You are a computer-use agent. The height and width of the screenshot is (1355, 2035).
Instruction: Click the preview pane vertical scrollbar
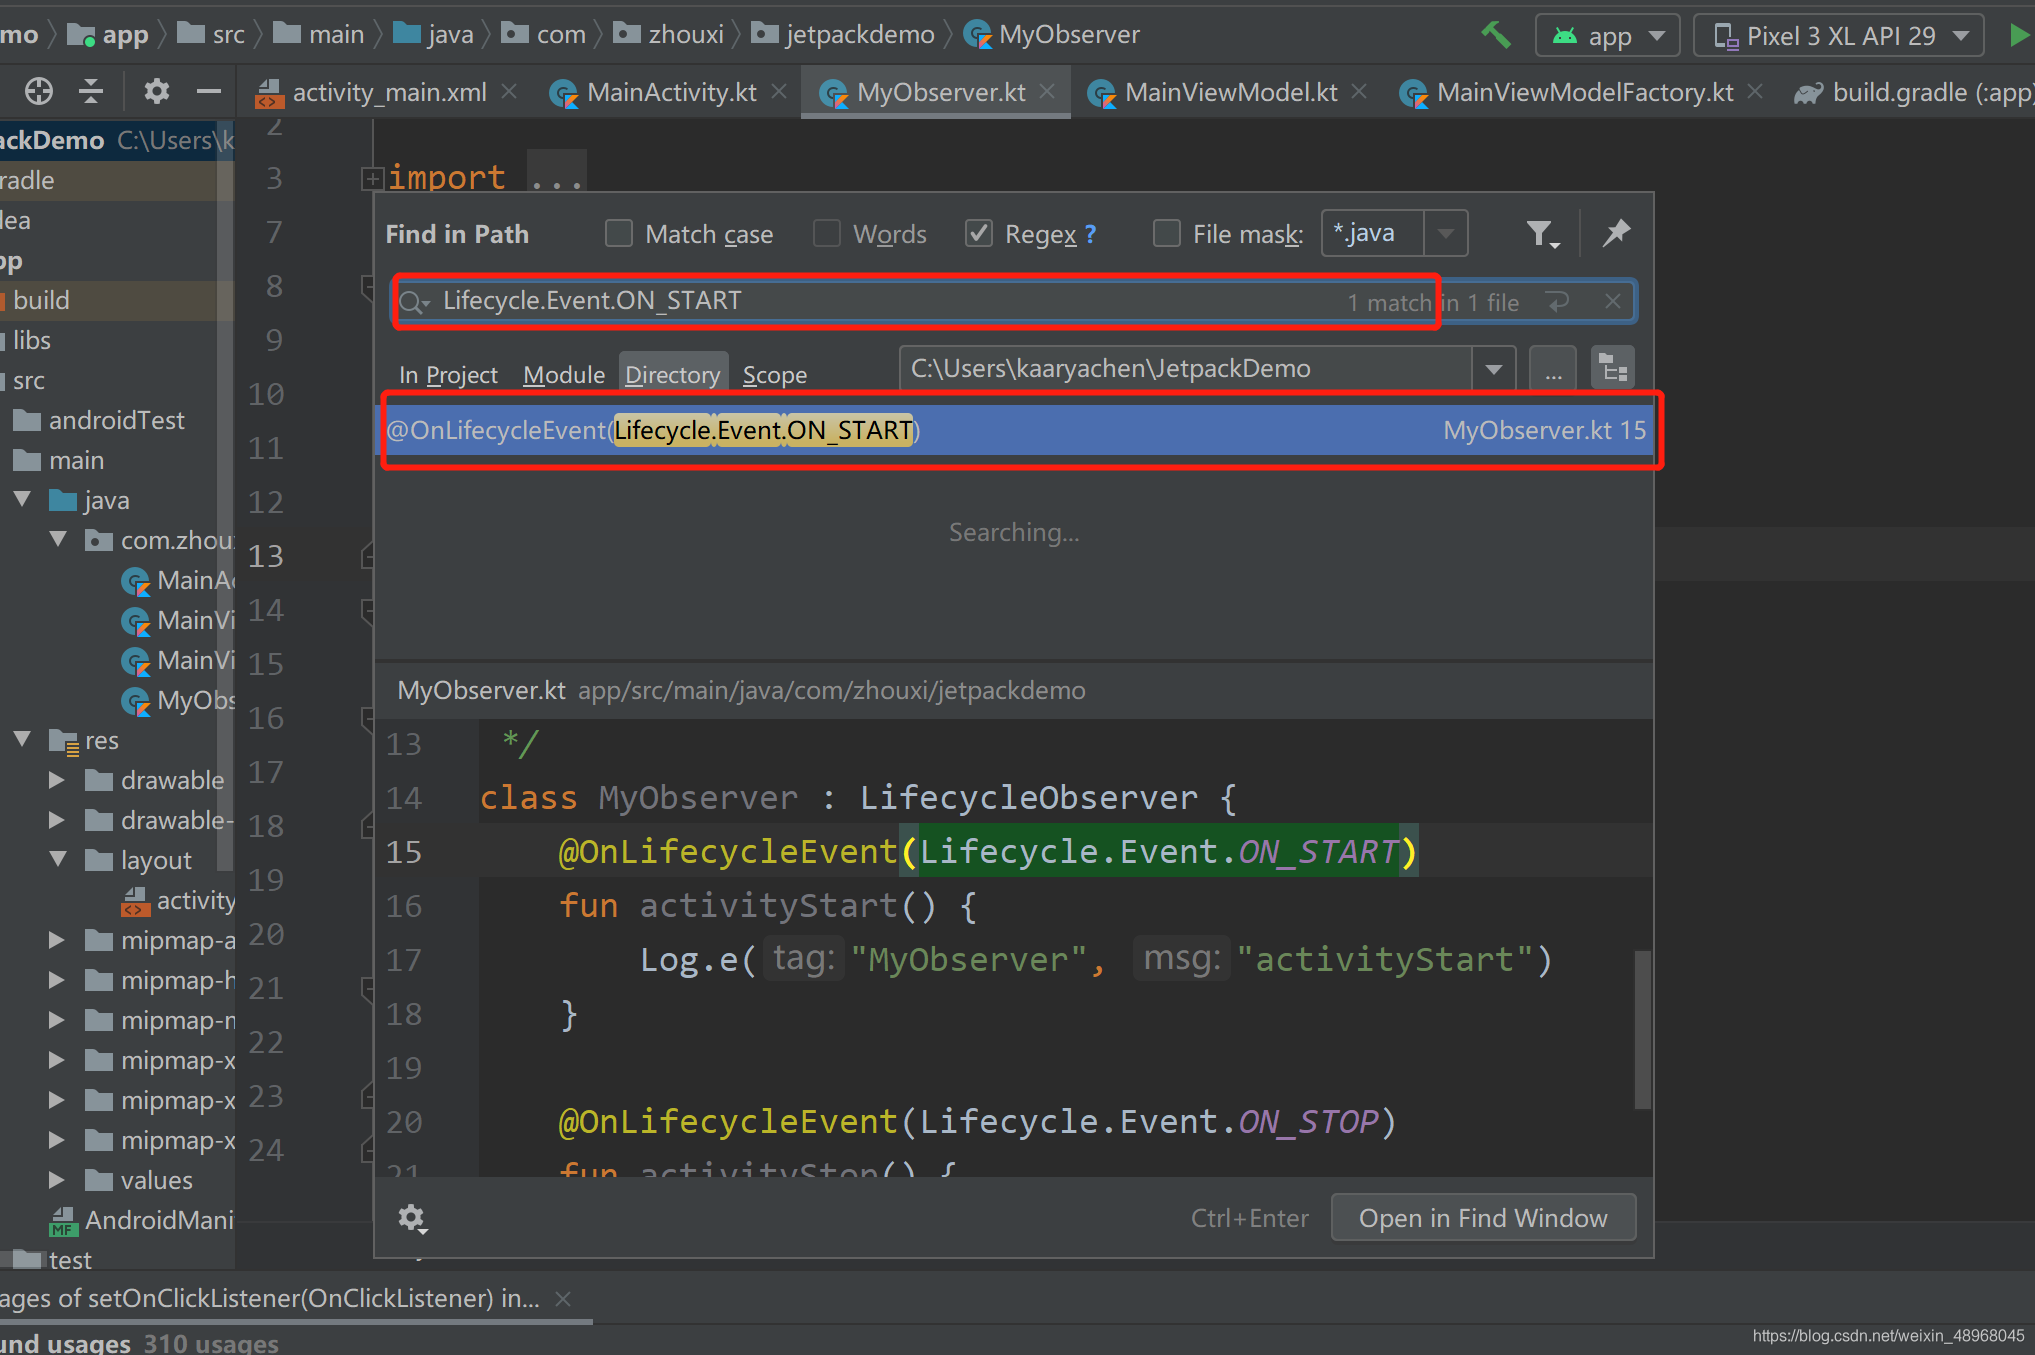click(x=1641, y=1030)
